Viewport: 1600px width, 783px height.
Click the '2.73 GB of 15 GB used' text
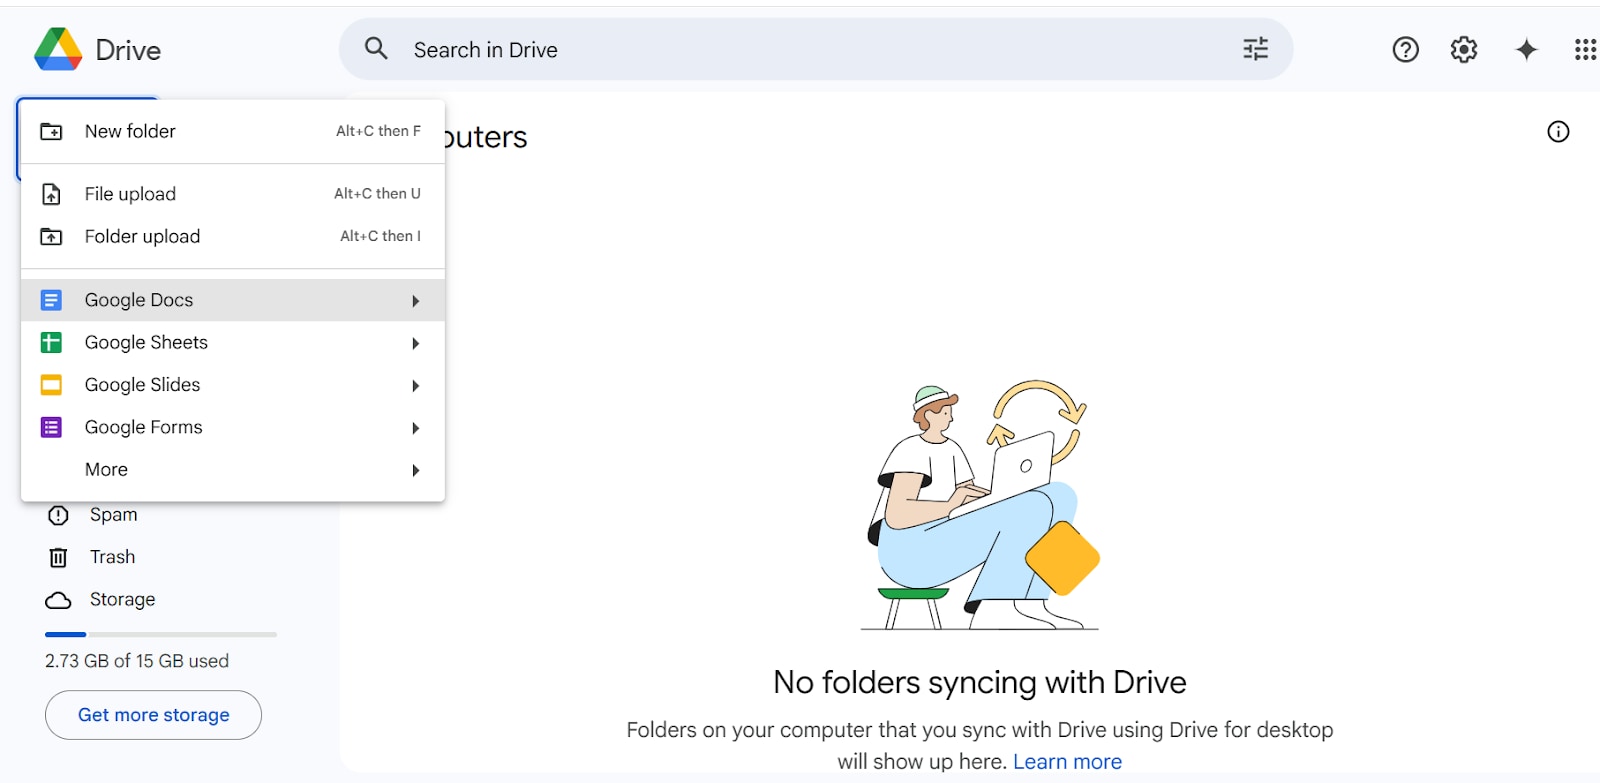point(137,661)
